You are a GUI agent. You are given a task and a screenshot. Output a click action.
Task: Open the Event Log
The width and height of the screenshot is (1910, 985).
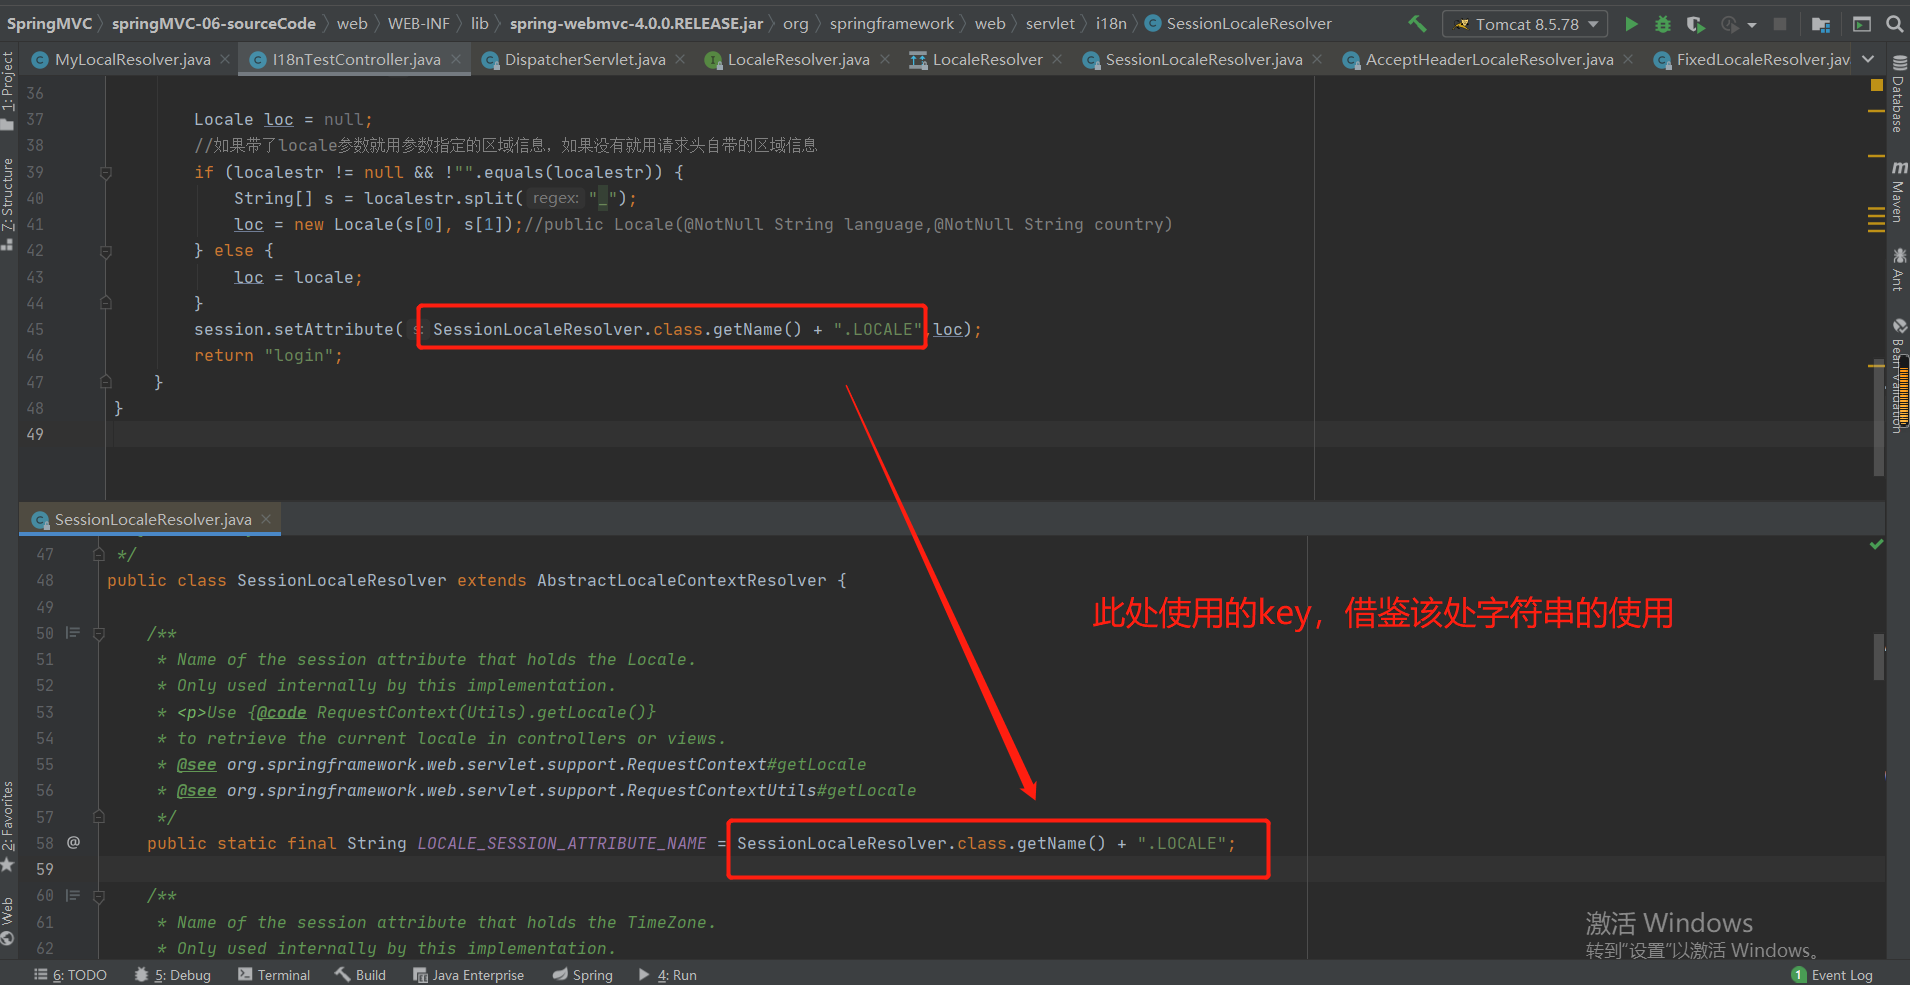pyautogui.click(x=1832, y=975)
